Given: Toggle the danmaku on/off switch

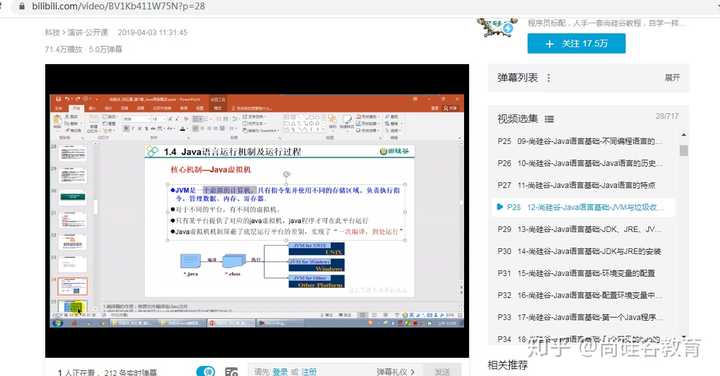Looking at the screenshot, I should click(x=205, y=371).
